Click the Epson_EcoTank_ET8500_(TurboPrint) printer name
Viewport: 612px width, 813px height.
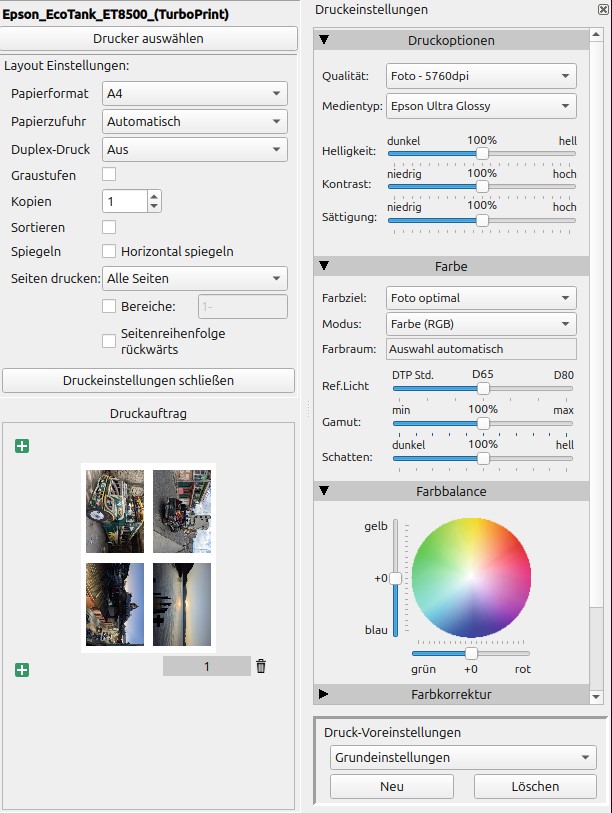[115, 14]
